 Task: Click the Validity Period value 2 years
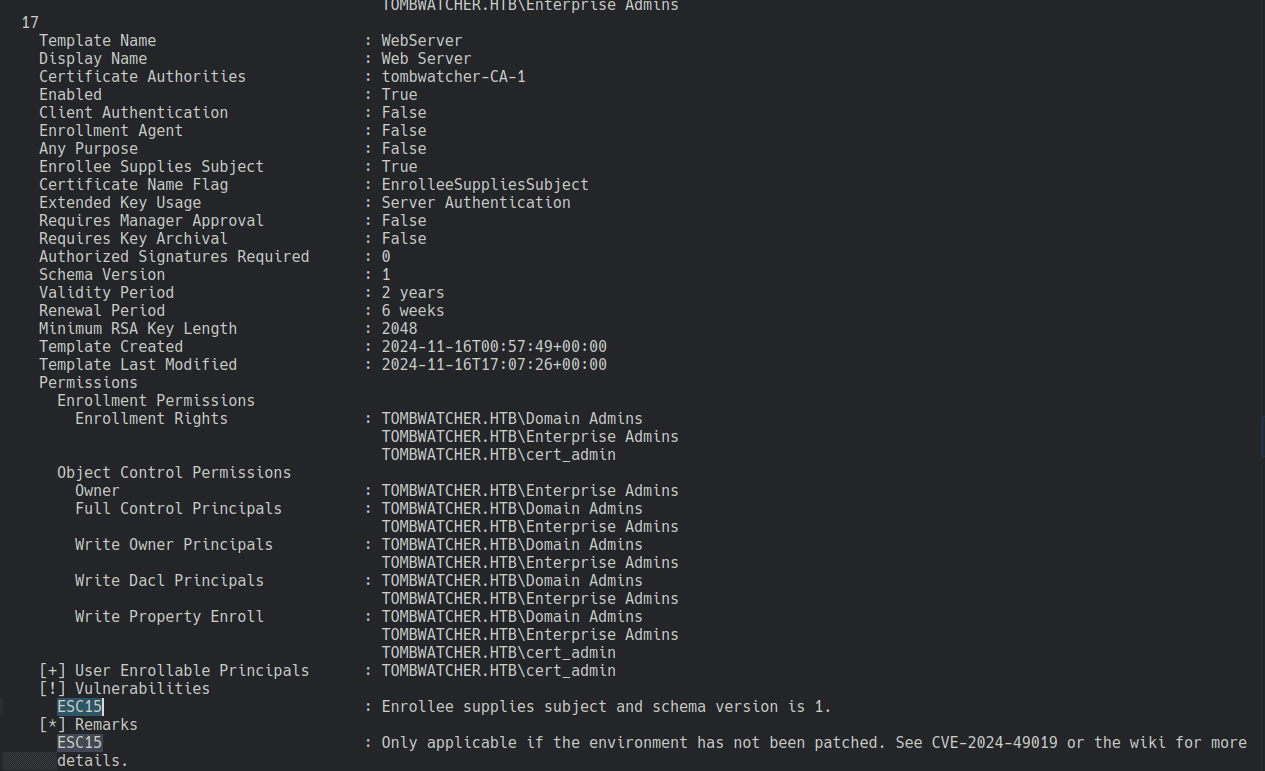tap(412, 293)
